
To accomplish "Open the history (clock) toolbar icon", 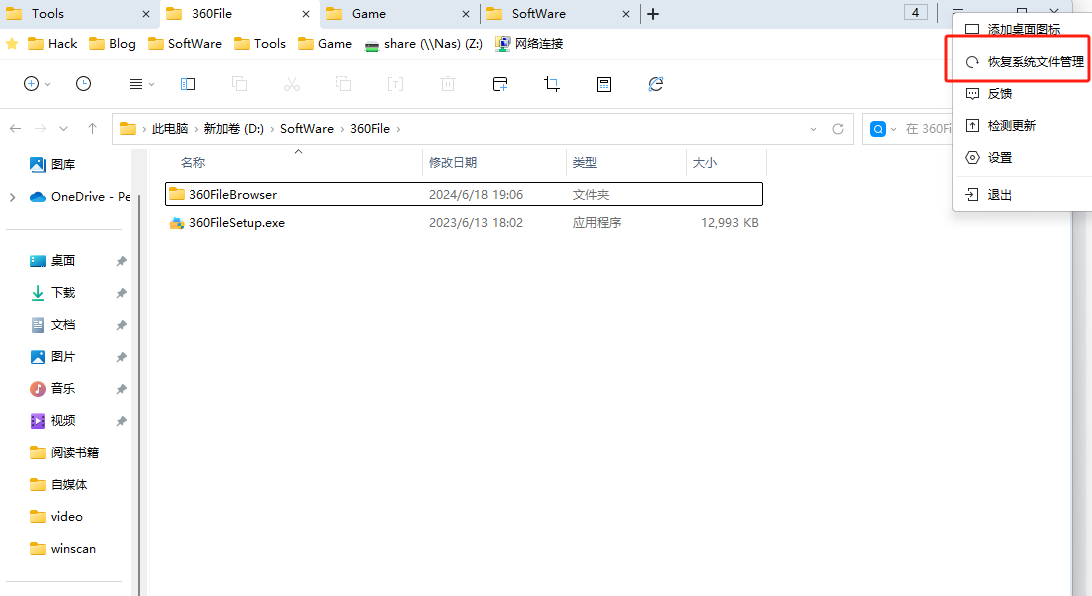I will pyautogui.click(x=83, y=84).
